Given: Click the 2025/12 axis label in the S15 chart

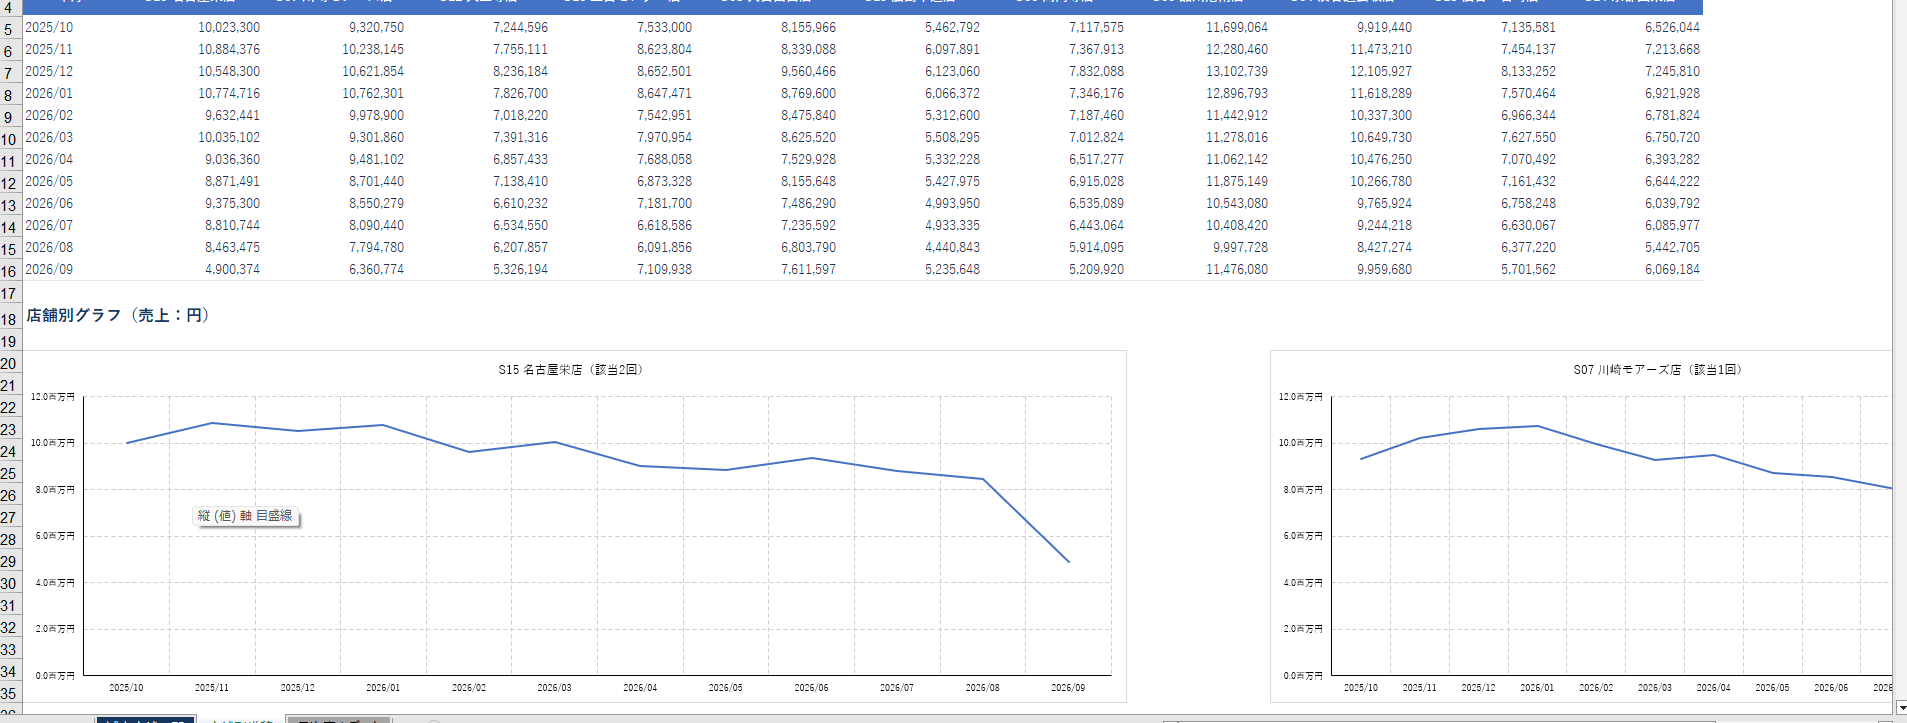Looking at the screenshot, I should [x=297, y=688].
